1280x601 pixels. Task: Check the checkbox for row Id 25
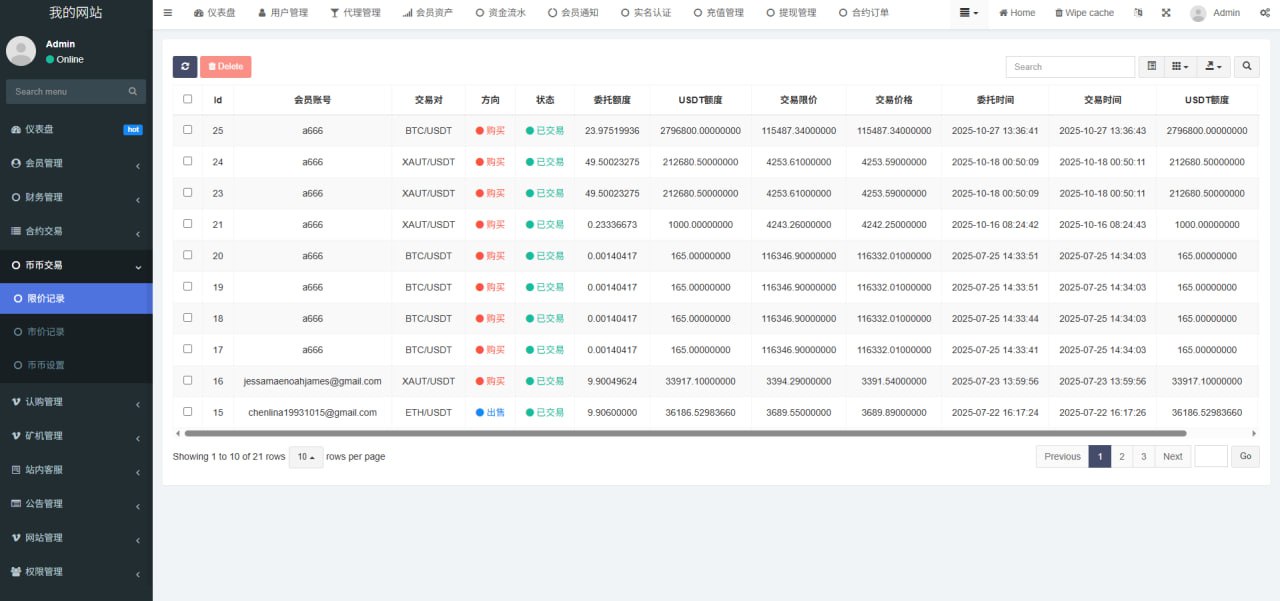(187, 130)
